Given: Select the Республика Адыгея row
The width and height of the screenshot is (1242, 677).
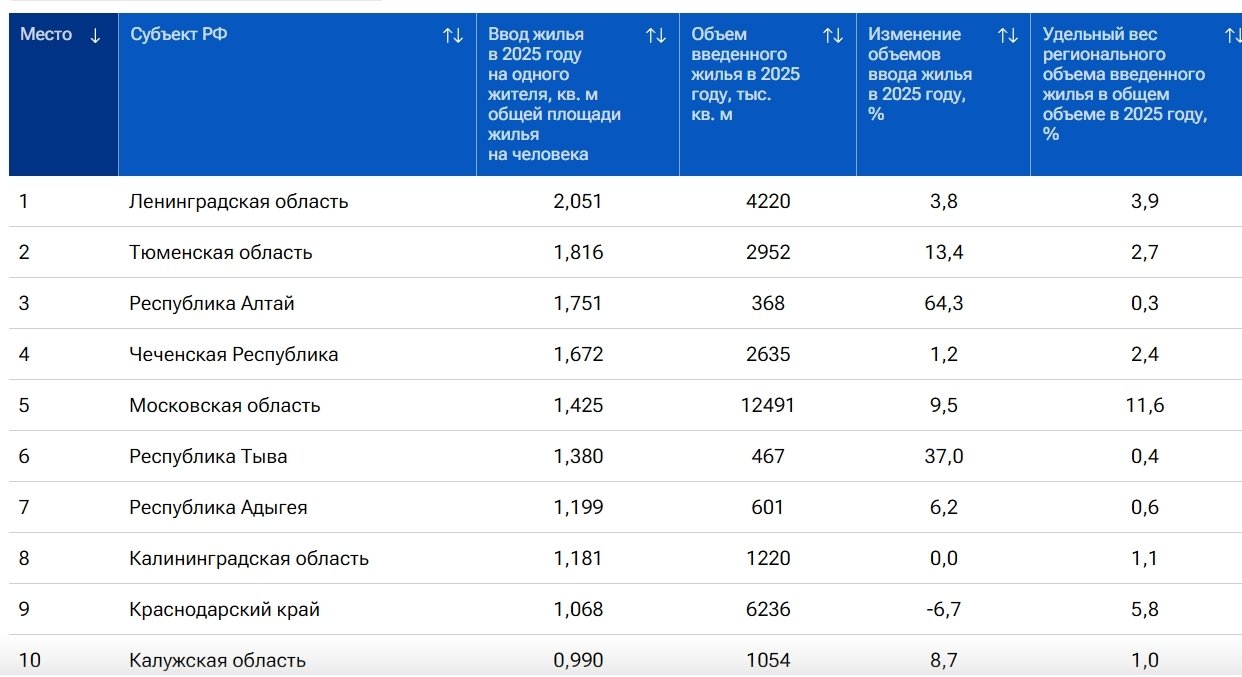Looking at the screenshot, I should (x=218, y=508).
